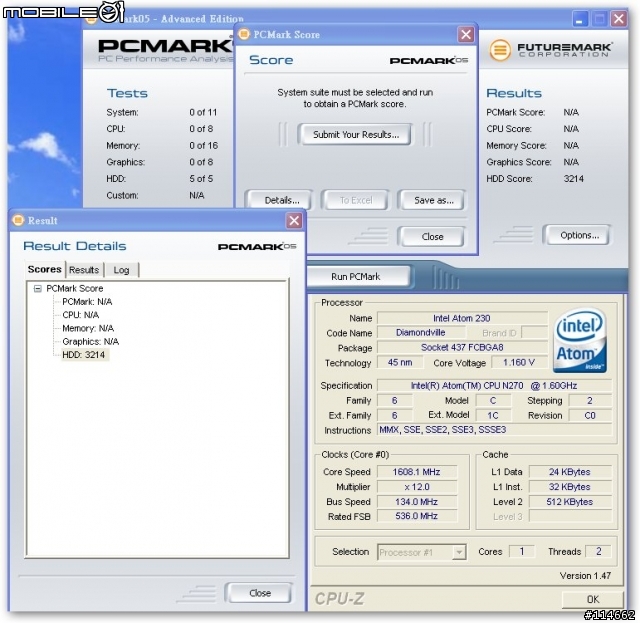
Task: Click Run PCMark button
Action: coord(357,276)
